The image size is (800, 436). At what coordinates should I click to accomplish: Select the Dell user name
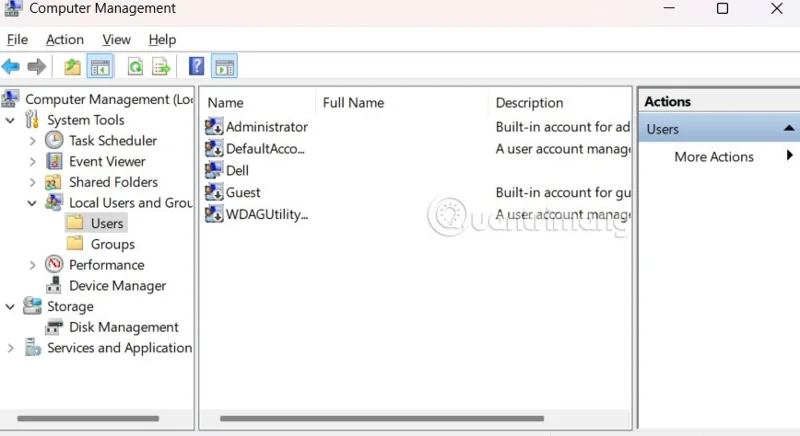[237, 170]
